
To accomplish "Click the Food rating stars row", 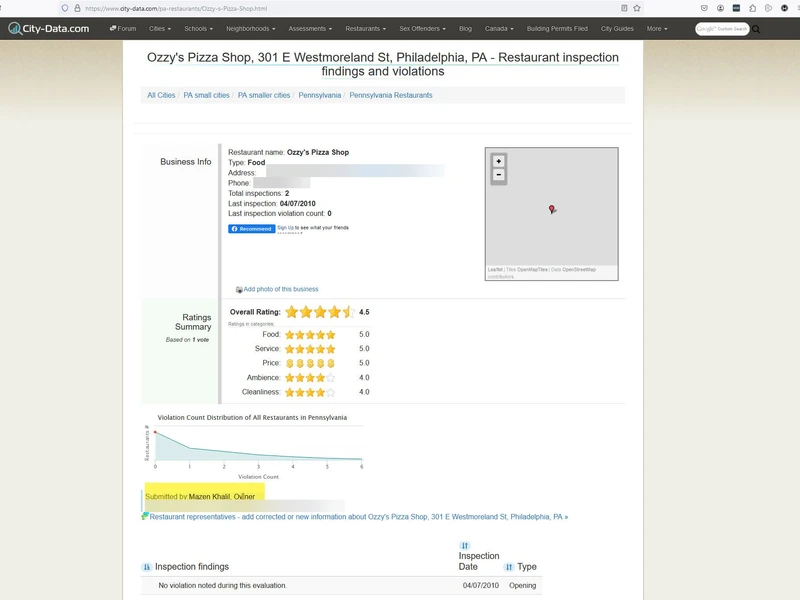I will coord(310,335).
